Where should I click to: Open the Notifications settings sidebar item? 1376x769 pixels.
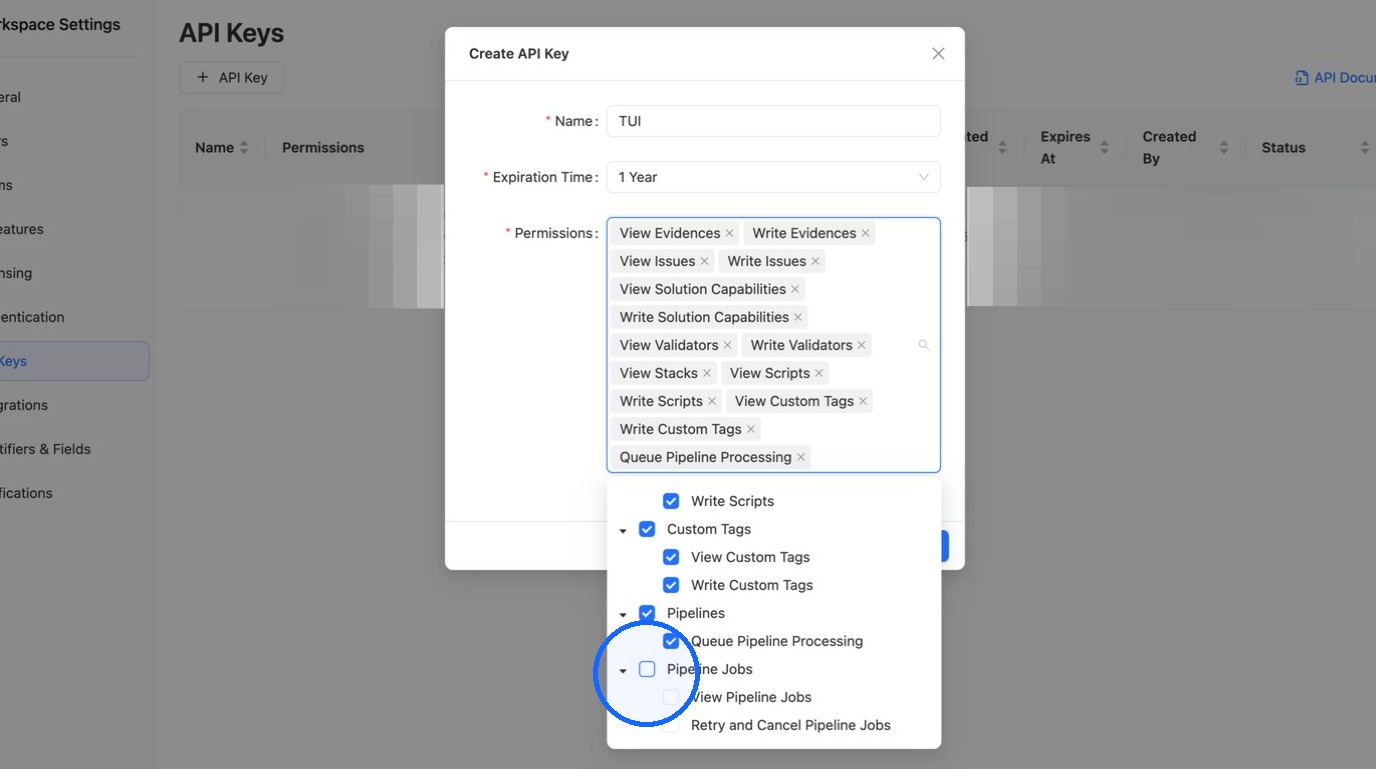(25, 493)
